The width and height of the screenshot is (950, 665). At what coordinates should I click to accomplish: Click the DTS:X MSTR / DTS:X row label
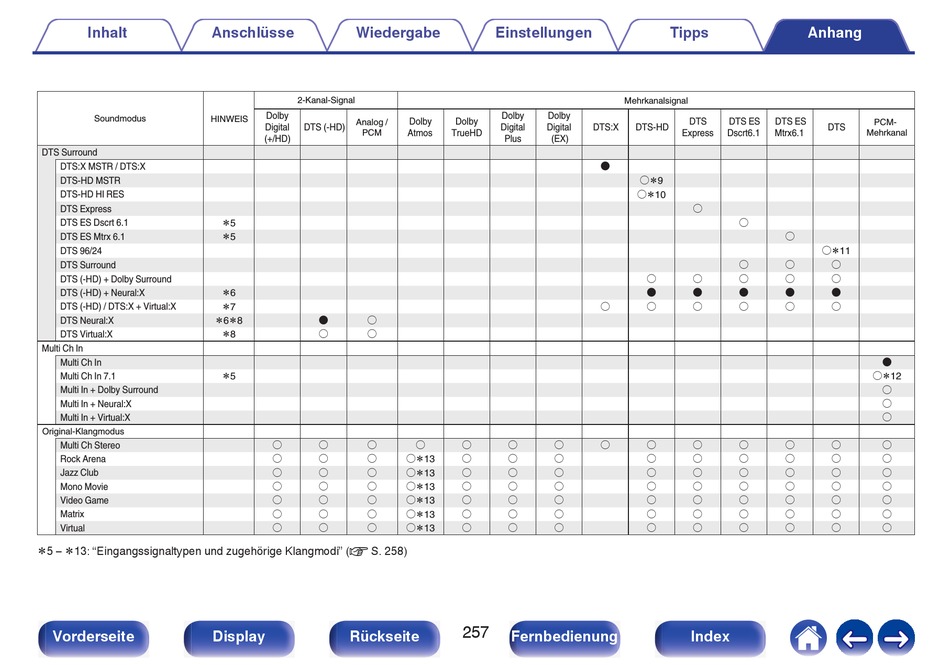[x=102, y=167]
